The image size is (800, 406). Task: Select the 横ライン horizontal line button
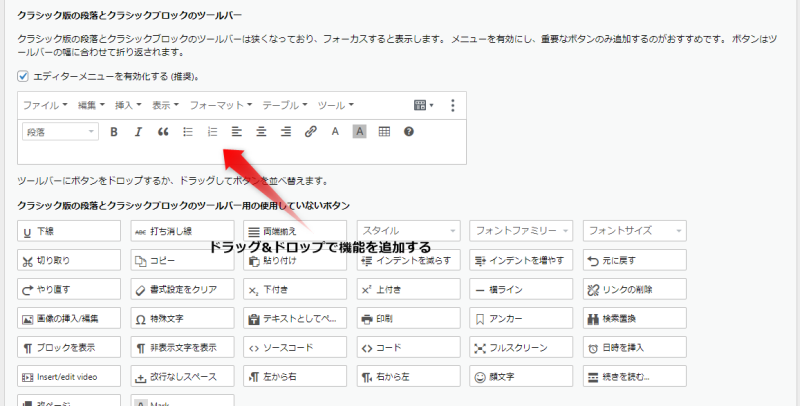(x=521, y=289)
